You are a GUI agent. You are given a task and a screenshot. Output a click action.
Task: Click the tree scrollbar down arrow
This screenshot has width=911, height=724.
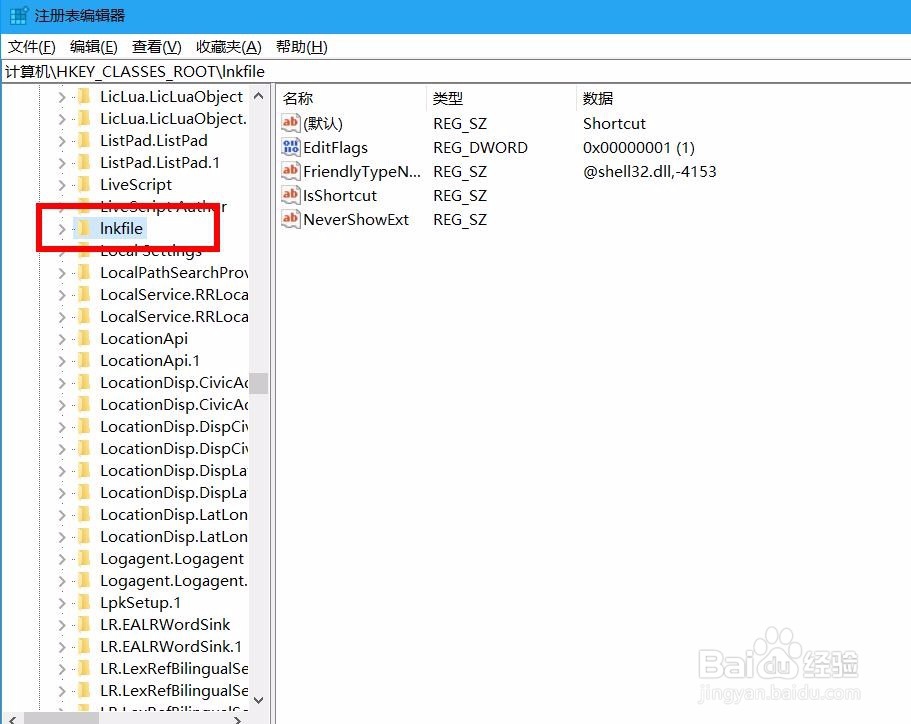(258, 700)
